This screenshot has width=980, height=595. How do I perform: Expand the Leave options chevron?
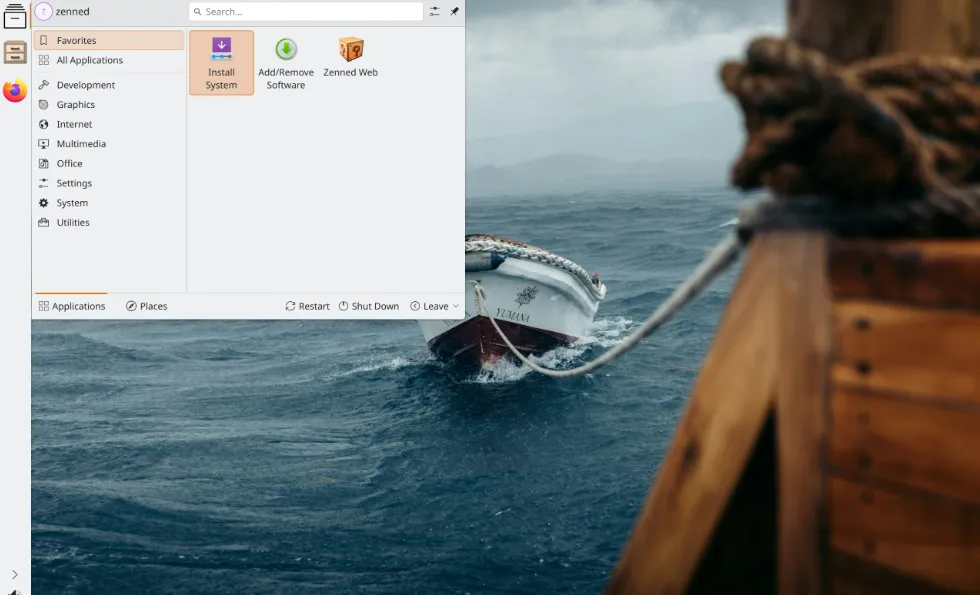point(456,306)
